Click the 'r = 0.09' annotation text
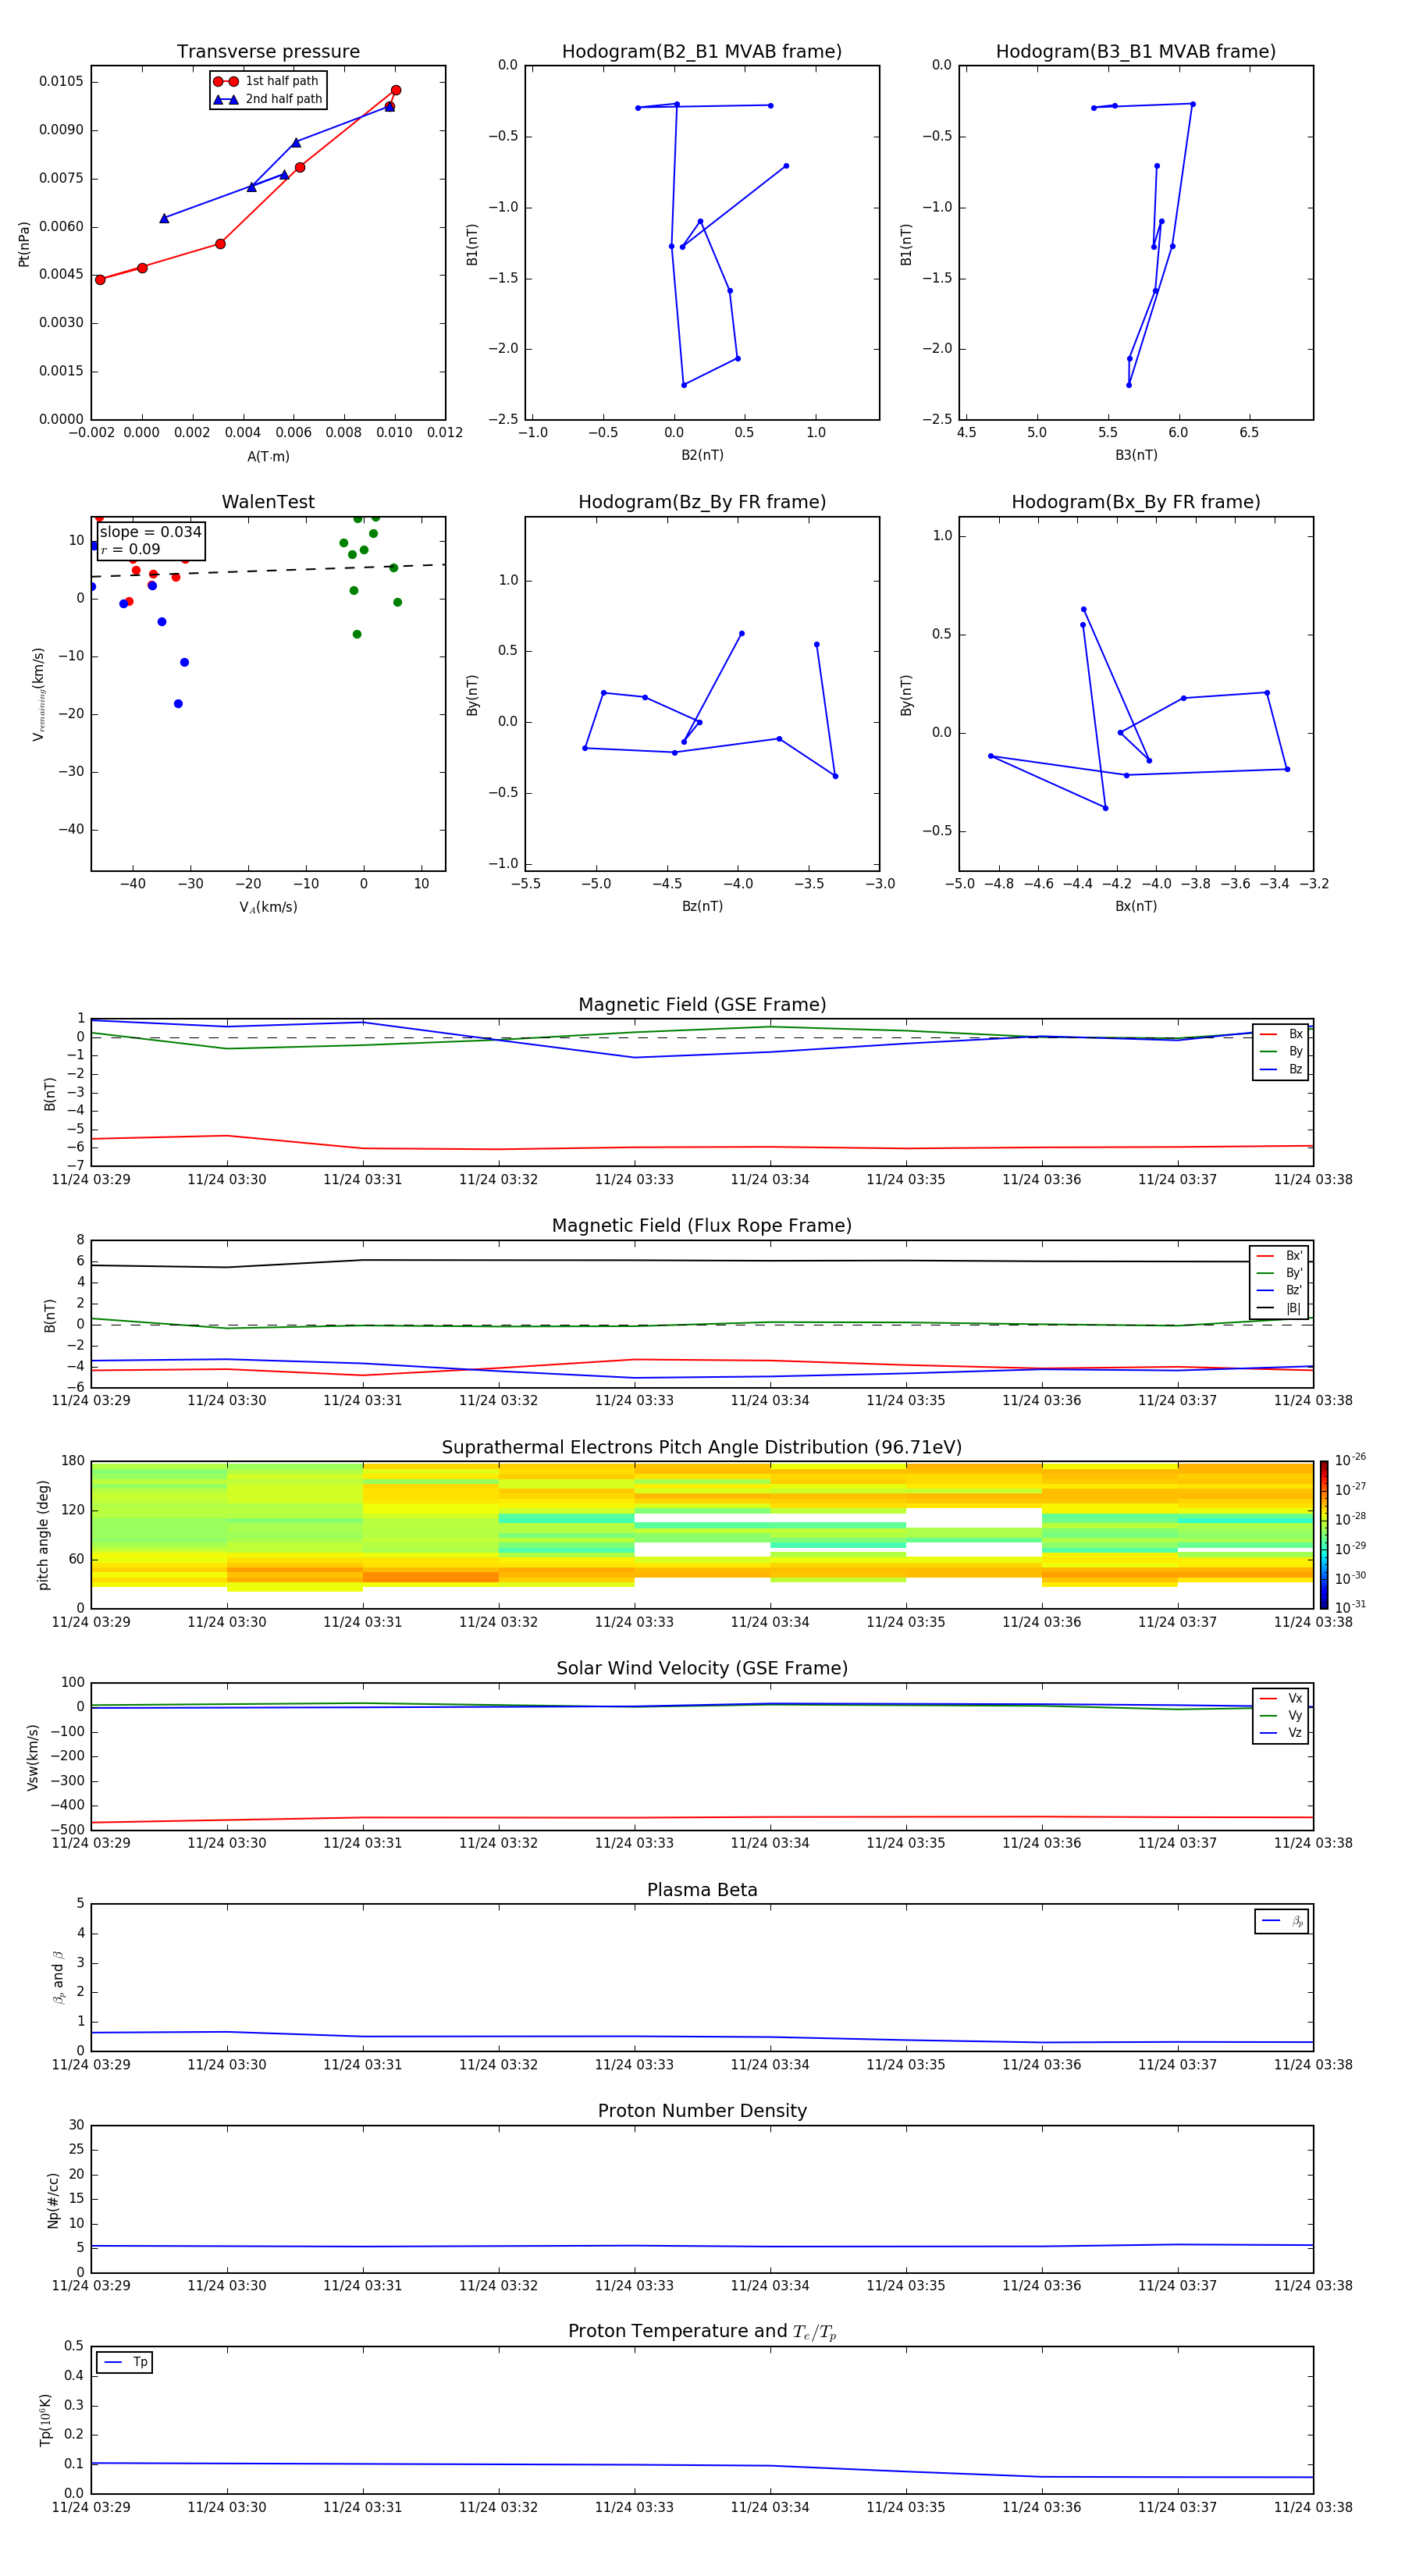 coord(130,549)
